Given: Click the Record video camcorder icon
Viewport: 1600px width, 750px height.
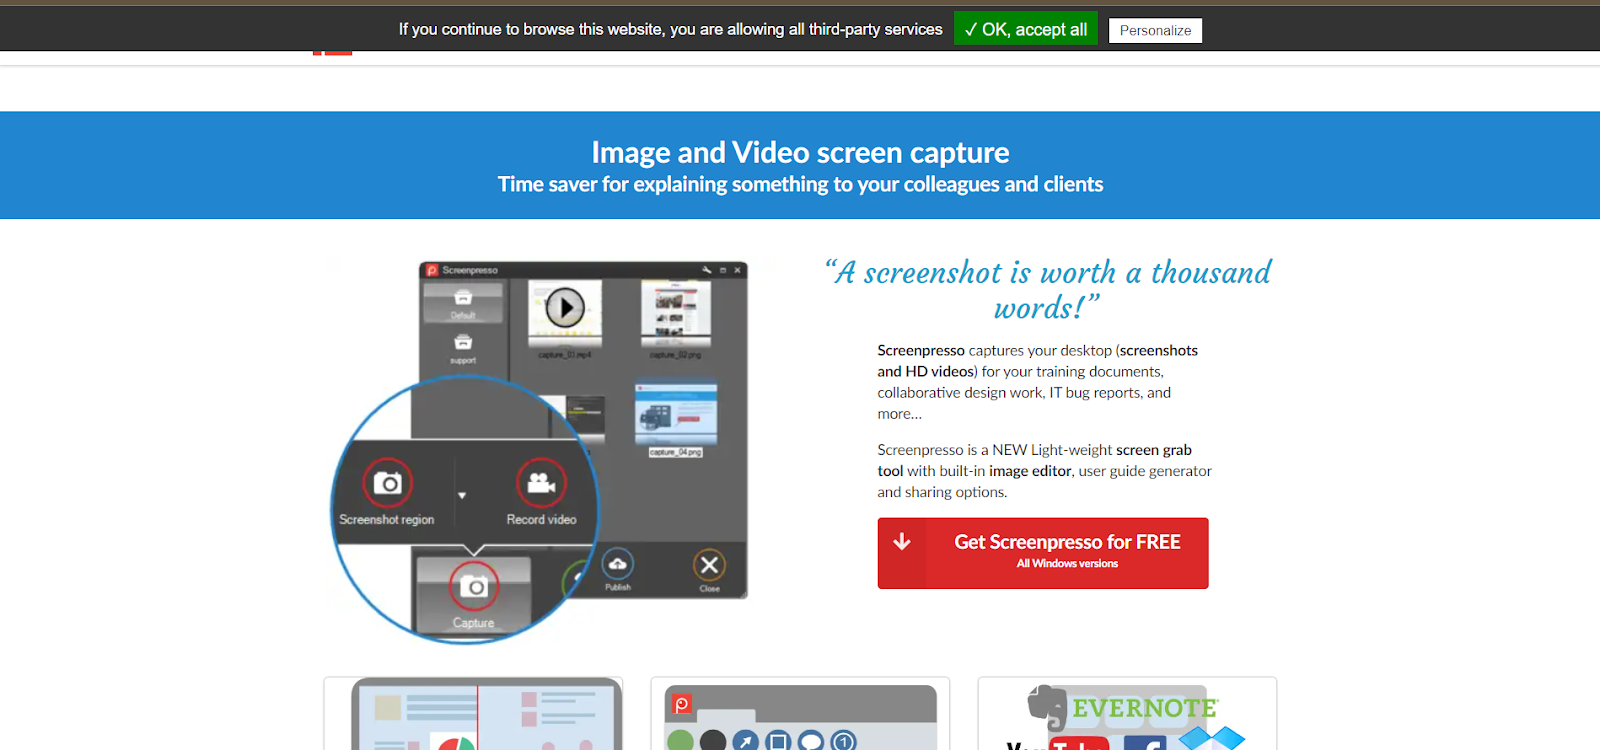Looking at the screenshot, I should pos(541,483).
